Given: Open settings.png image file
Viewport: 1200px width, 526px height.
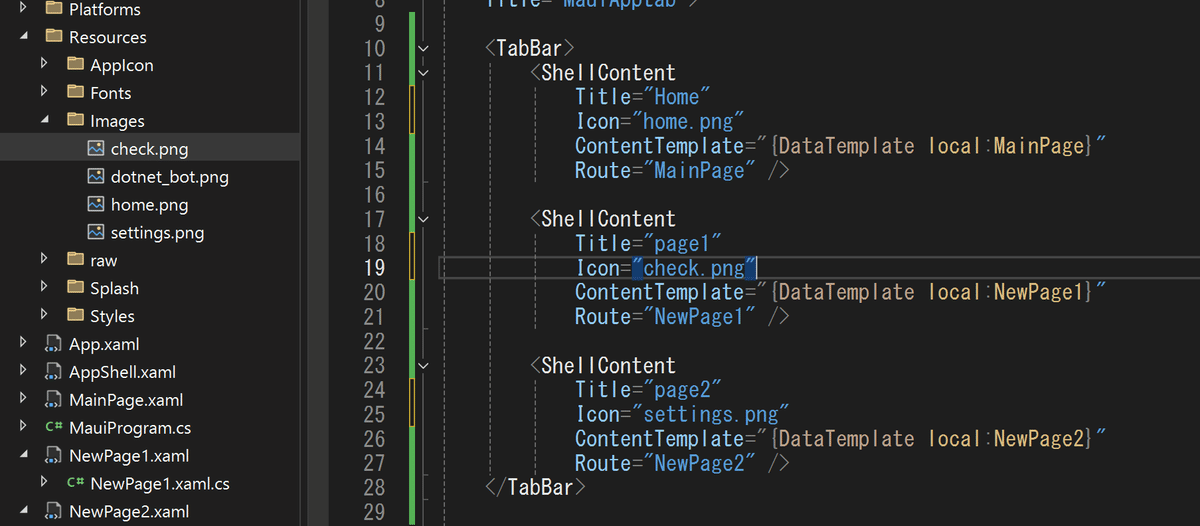Looking at the screenshot, I should pyautogui.click(x=157, y=233).
